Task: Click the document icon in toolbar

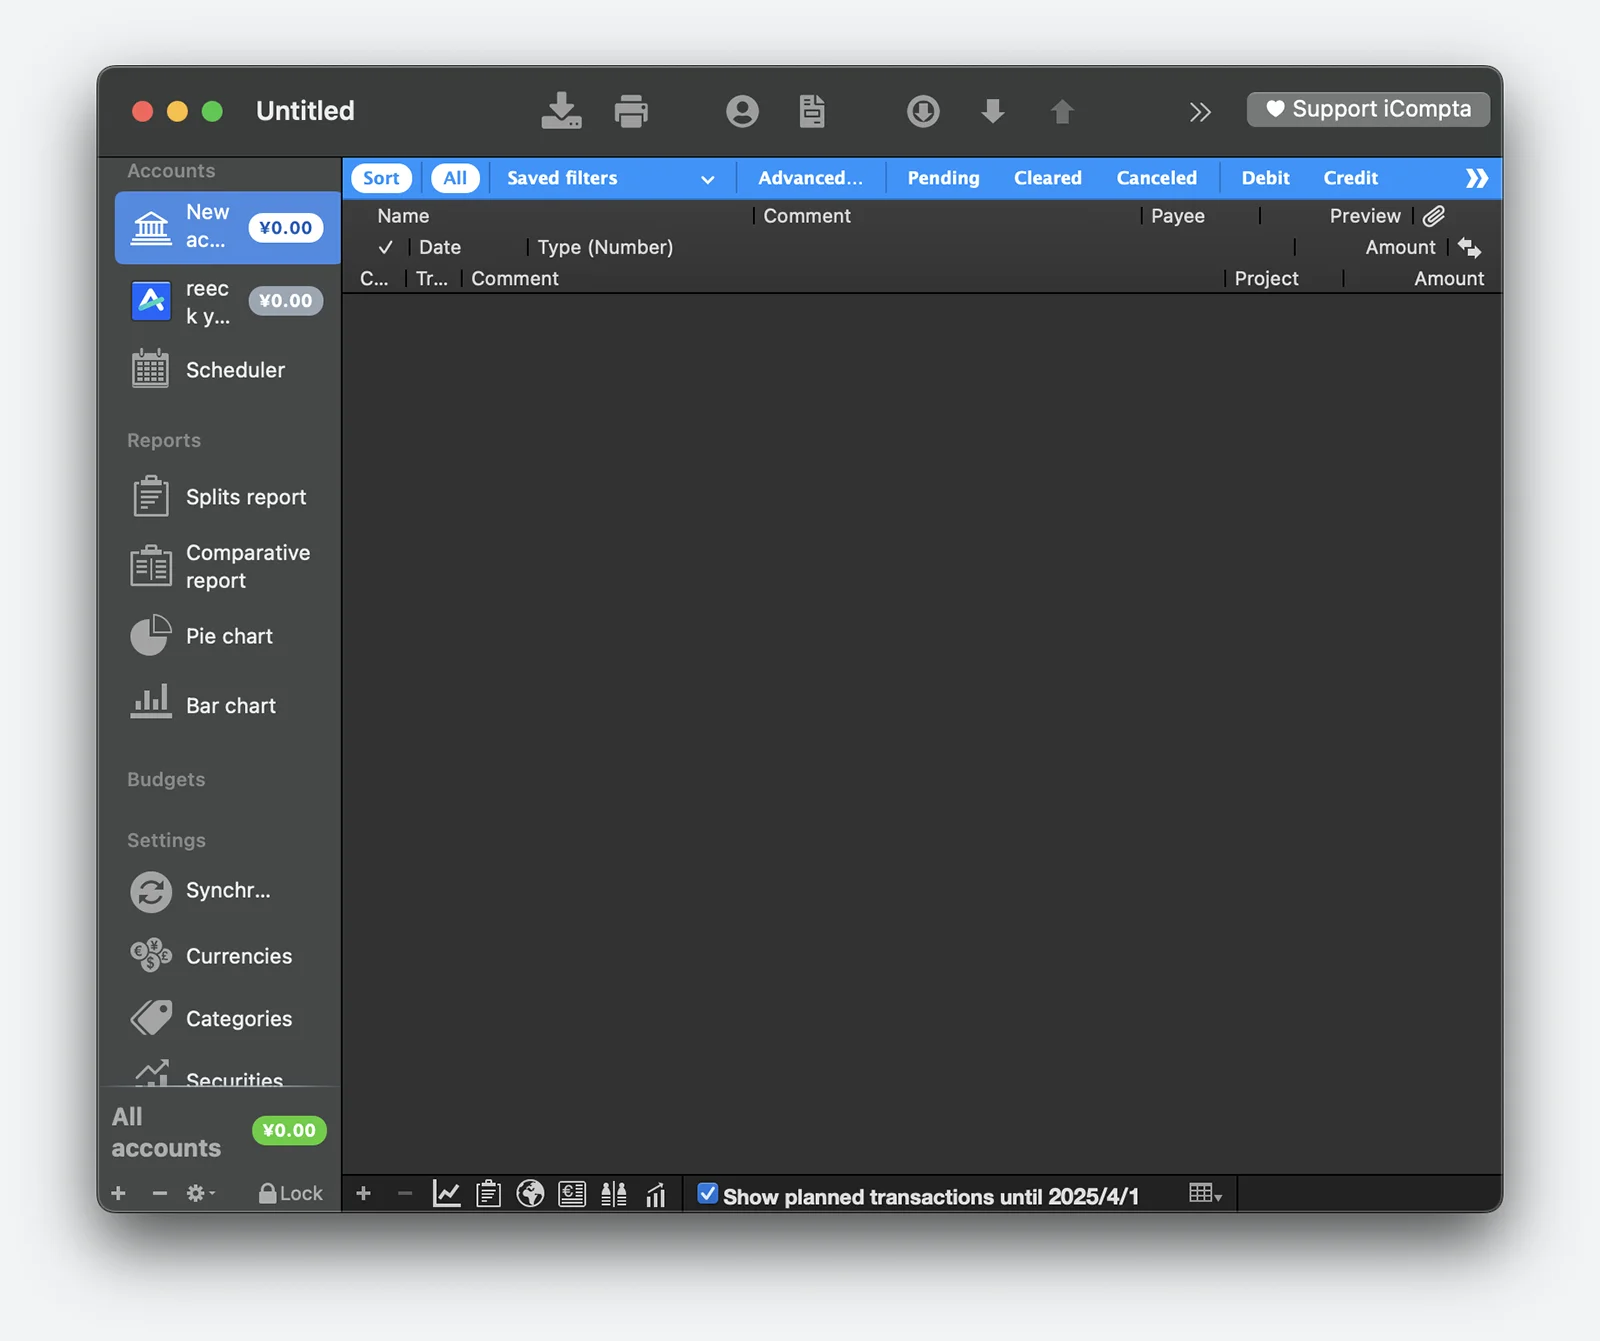Action: click(812, 110)
